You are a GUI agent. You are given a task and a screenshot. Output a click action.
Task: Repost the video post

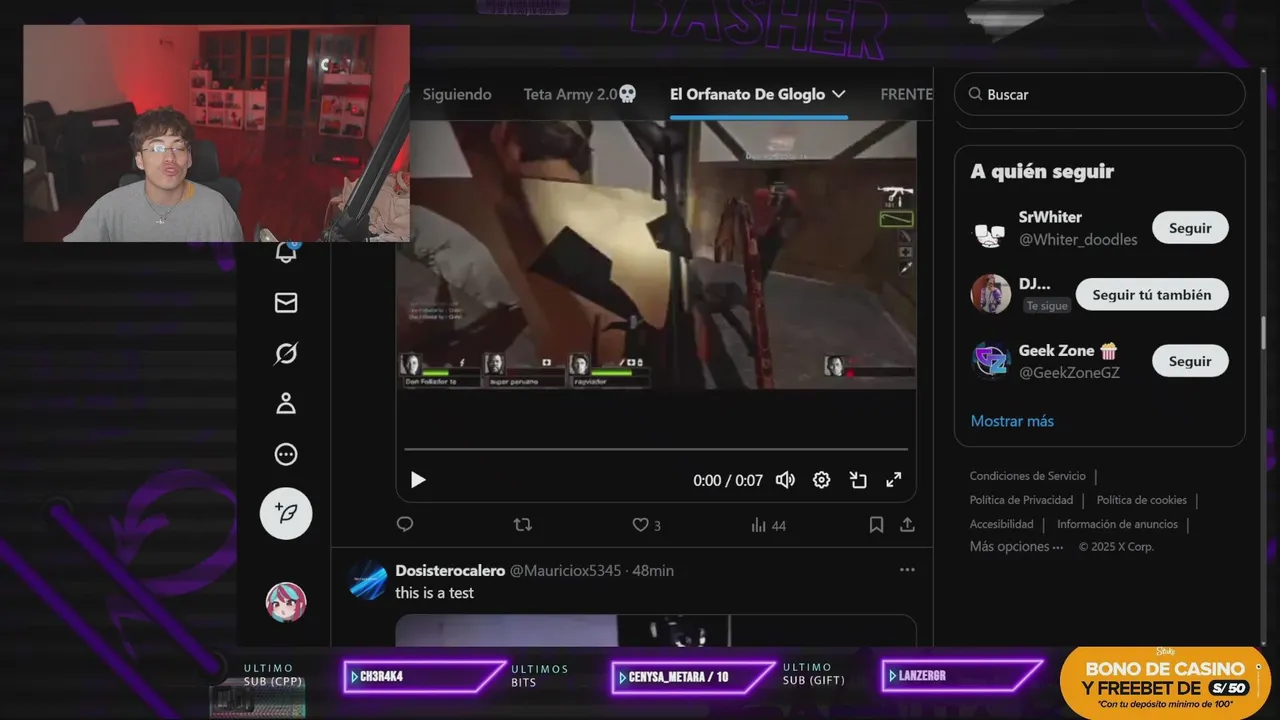click(522, 524)
